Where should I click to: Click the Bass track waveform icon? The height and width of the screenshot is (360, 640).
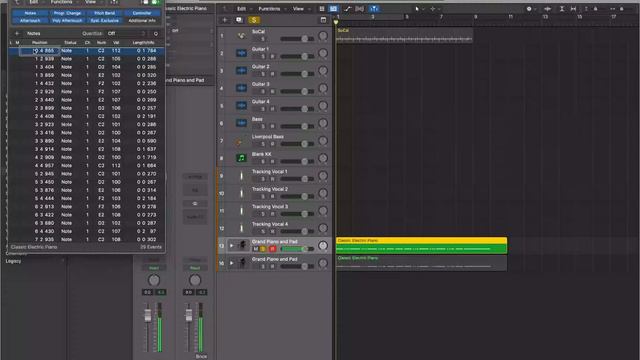[x=241, y=123]
